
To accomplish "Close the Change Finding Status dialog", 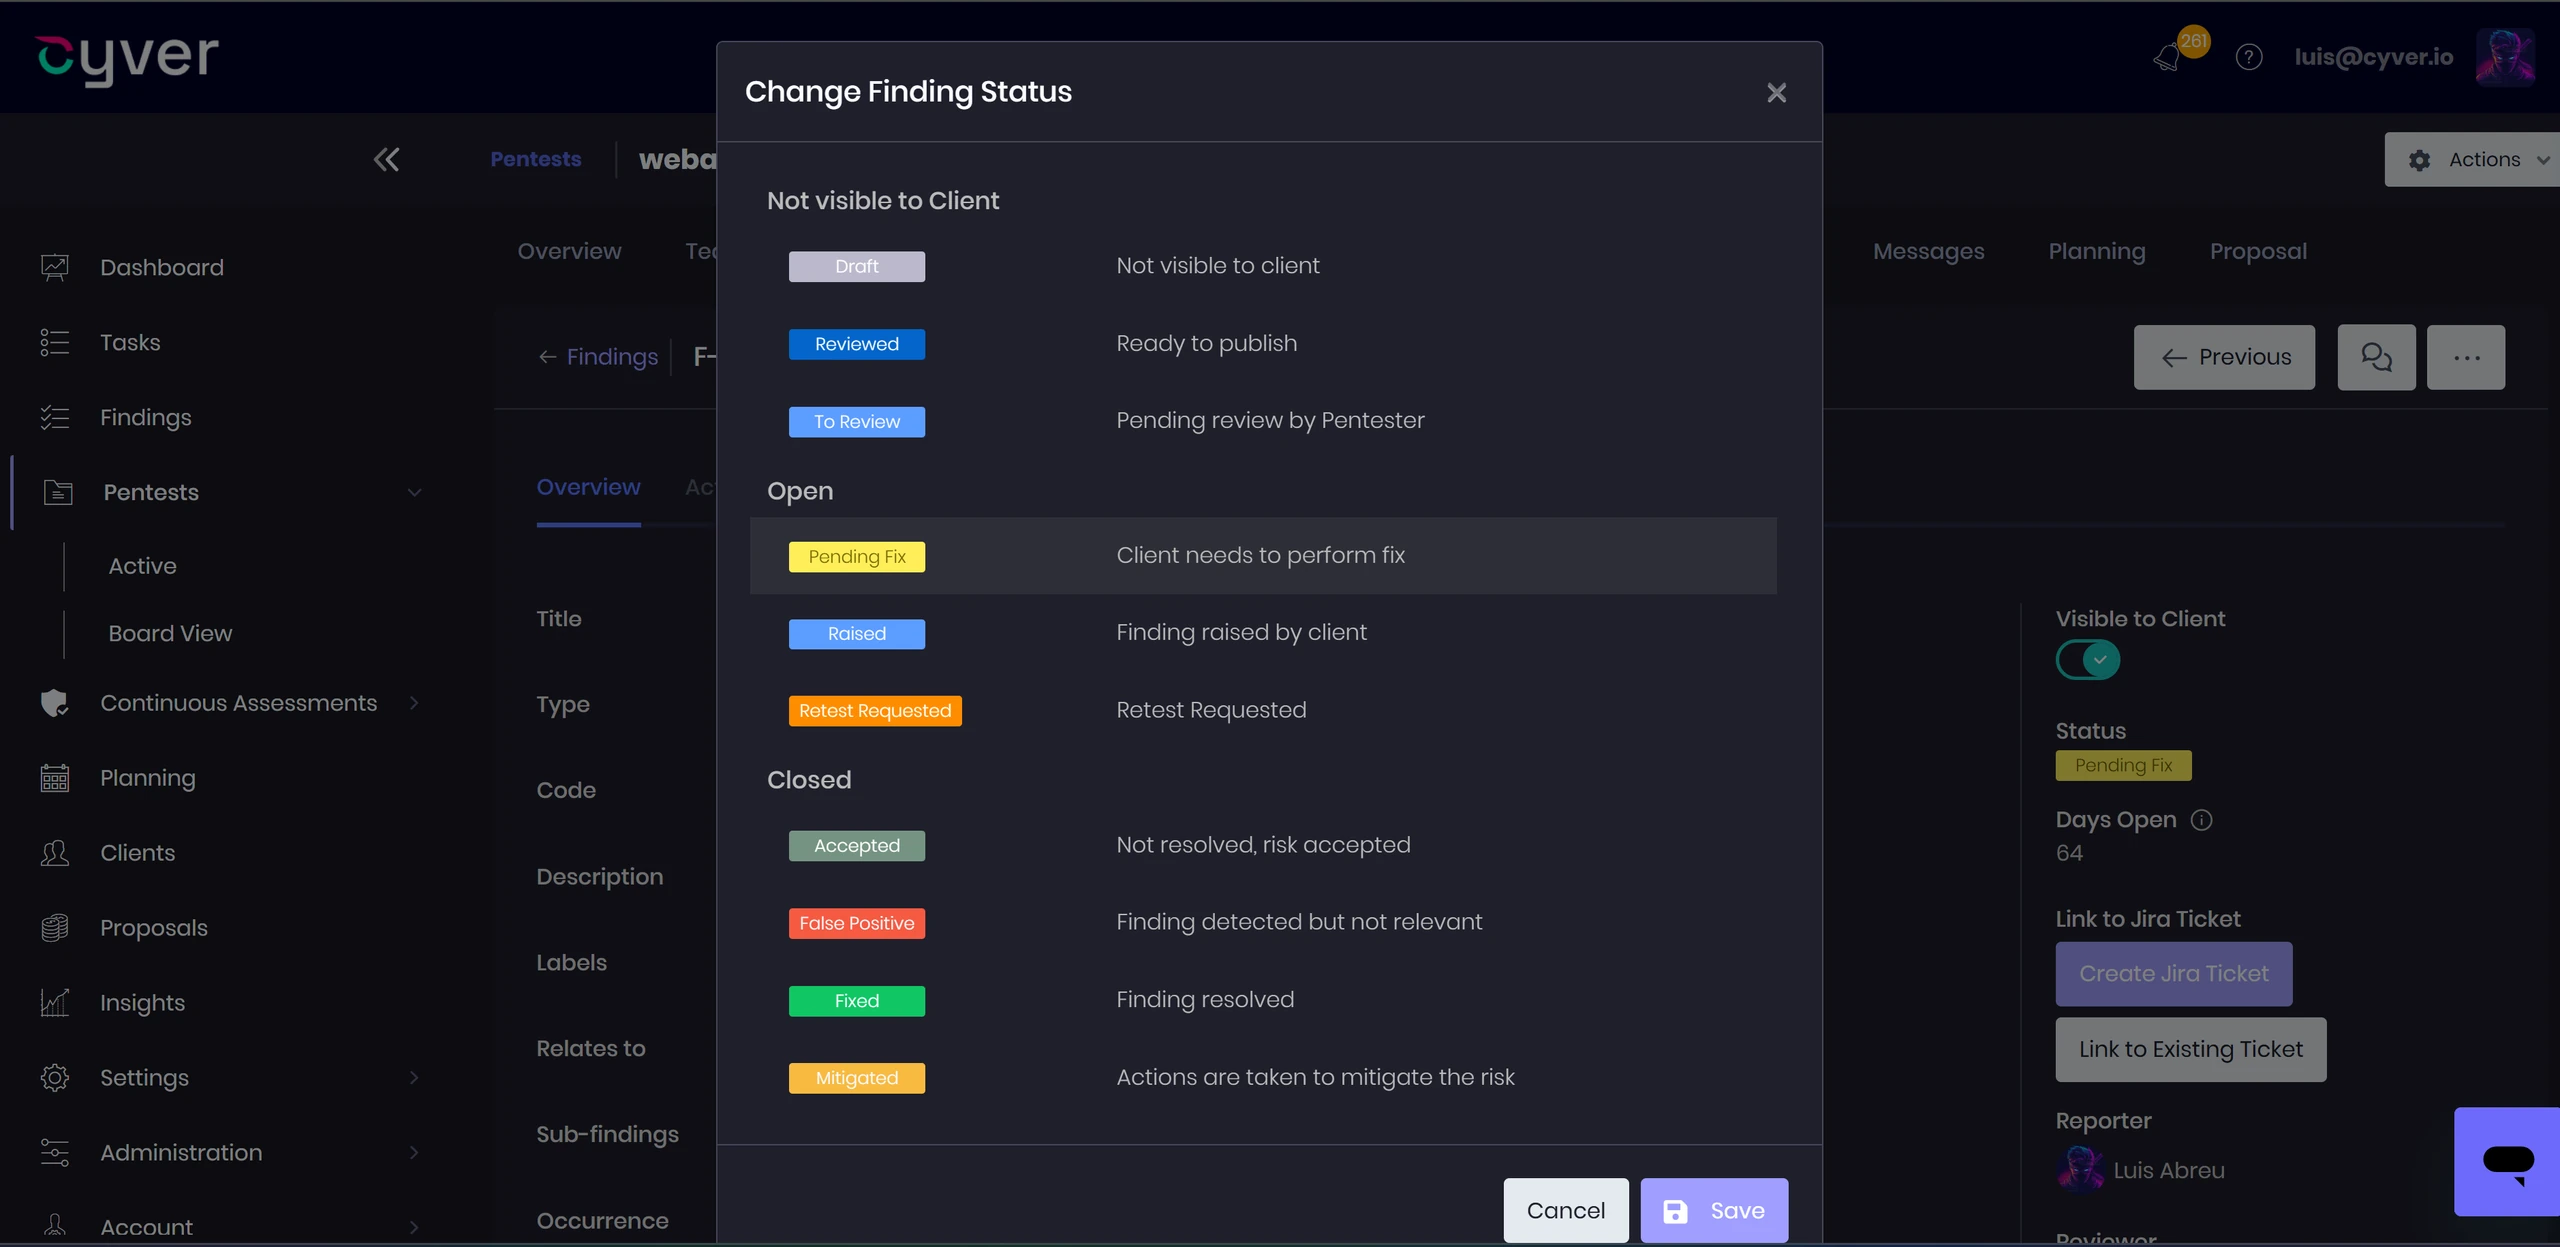I will [x=1776, y=93].
